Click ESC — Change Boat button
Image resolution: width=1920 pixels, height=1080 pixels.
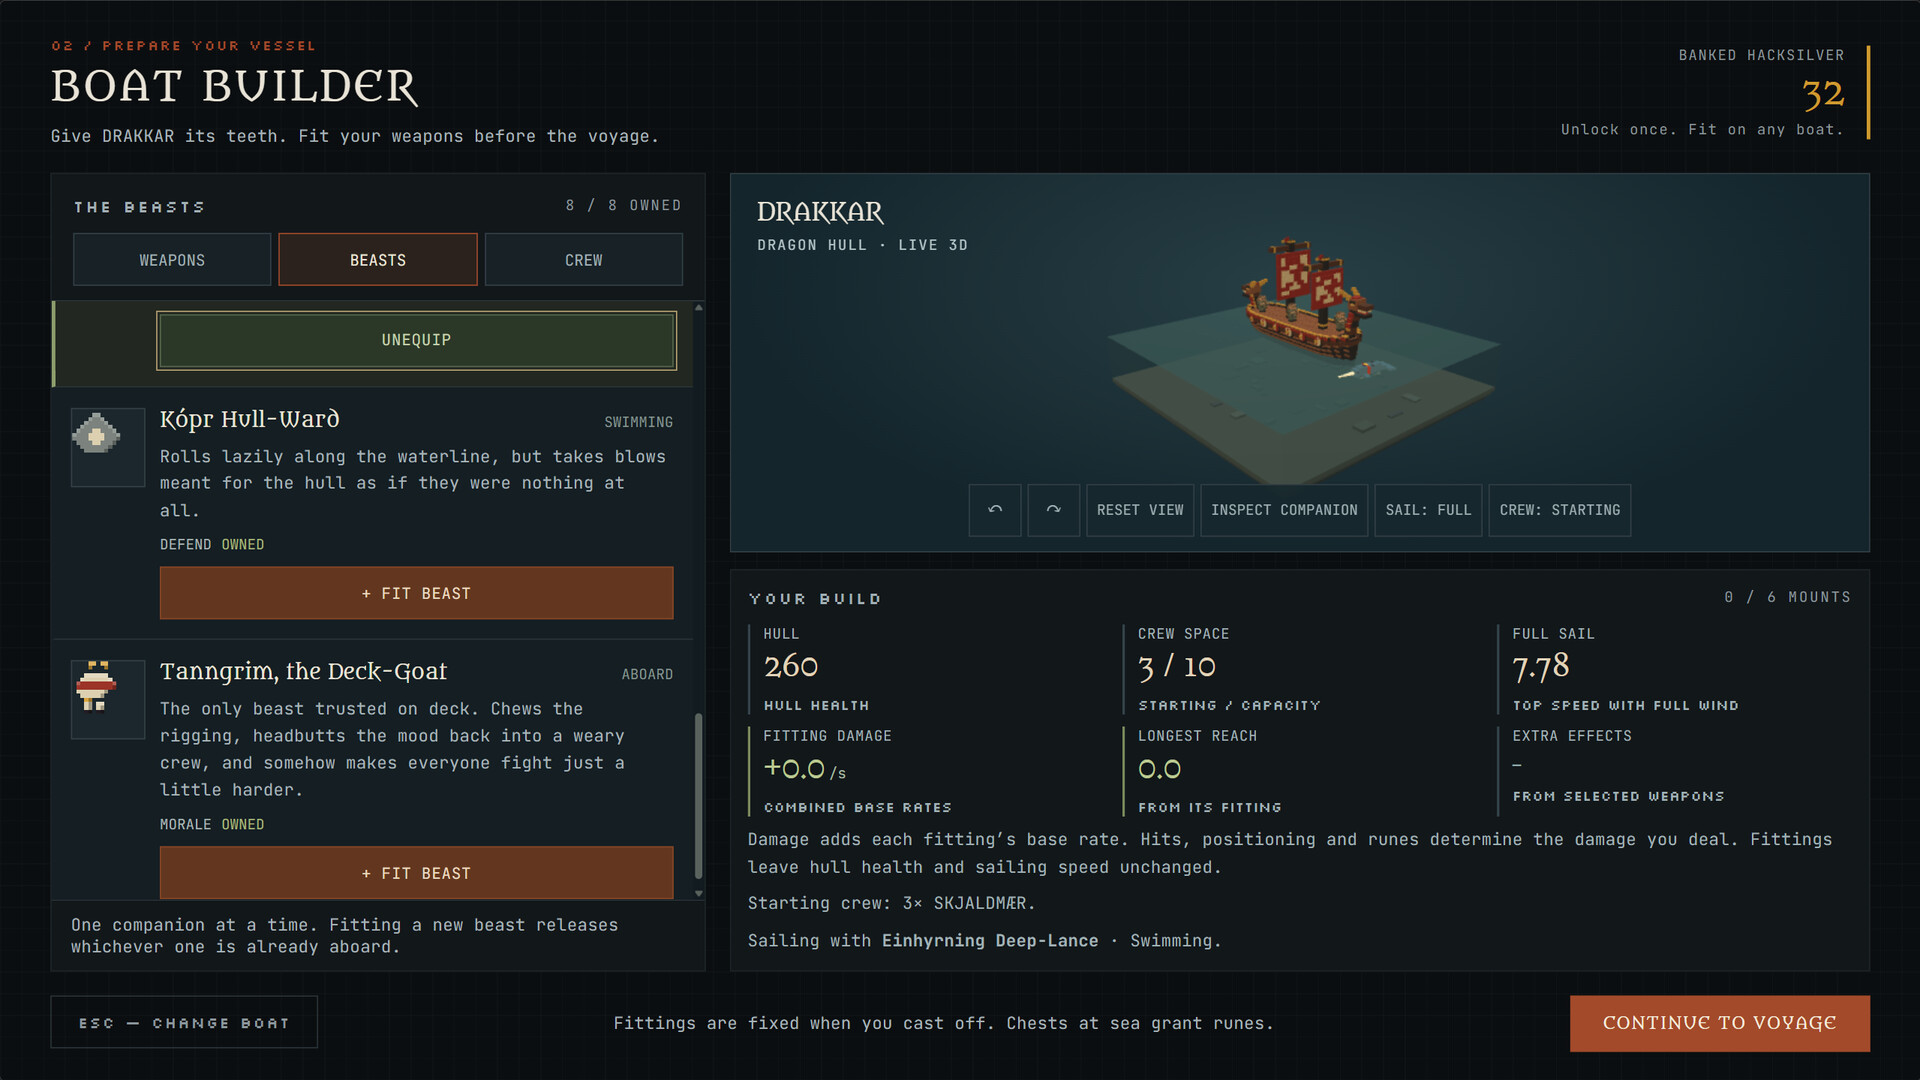(184, 1023)
